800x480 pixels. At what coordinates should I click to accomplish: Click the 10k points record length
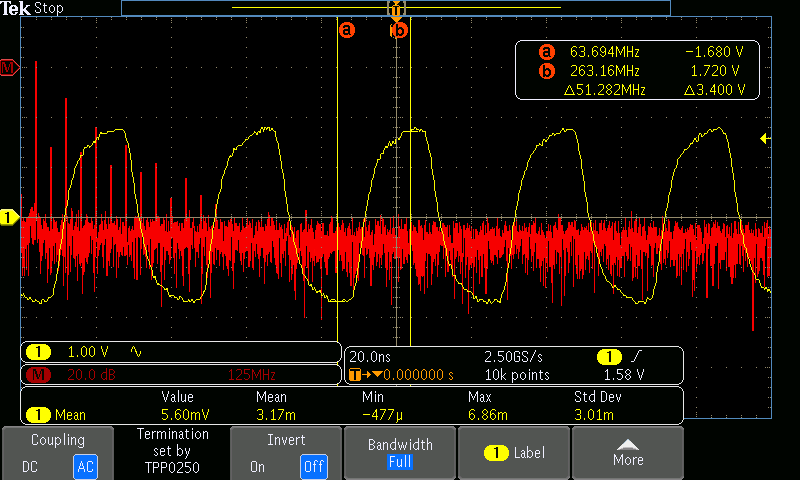coord(517,375)
